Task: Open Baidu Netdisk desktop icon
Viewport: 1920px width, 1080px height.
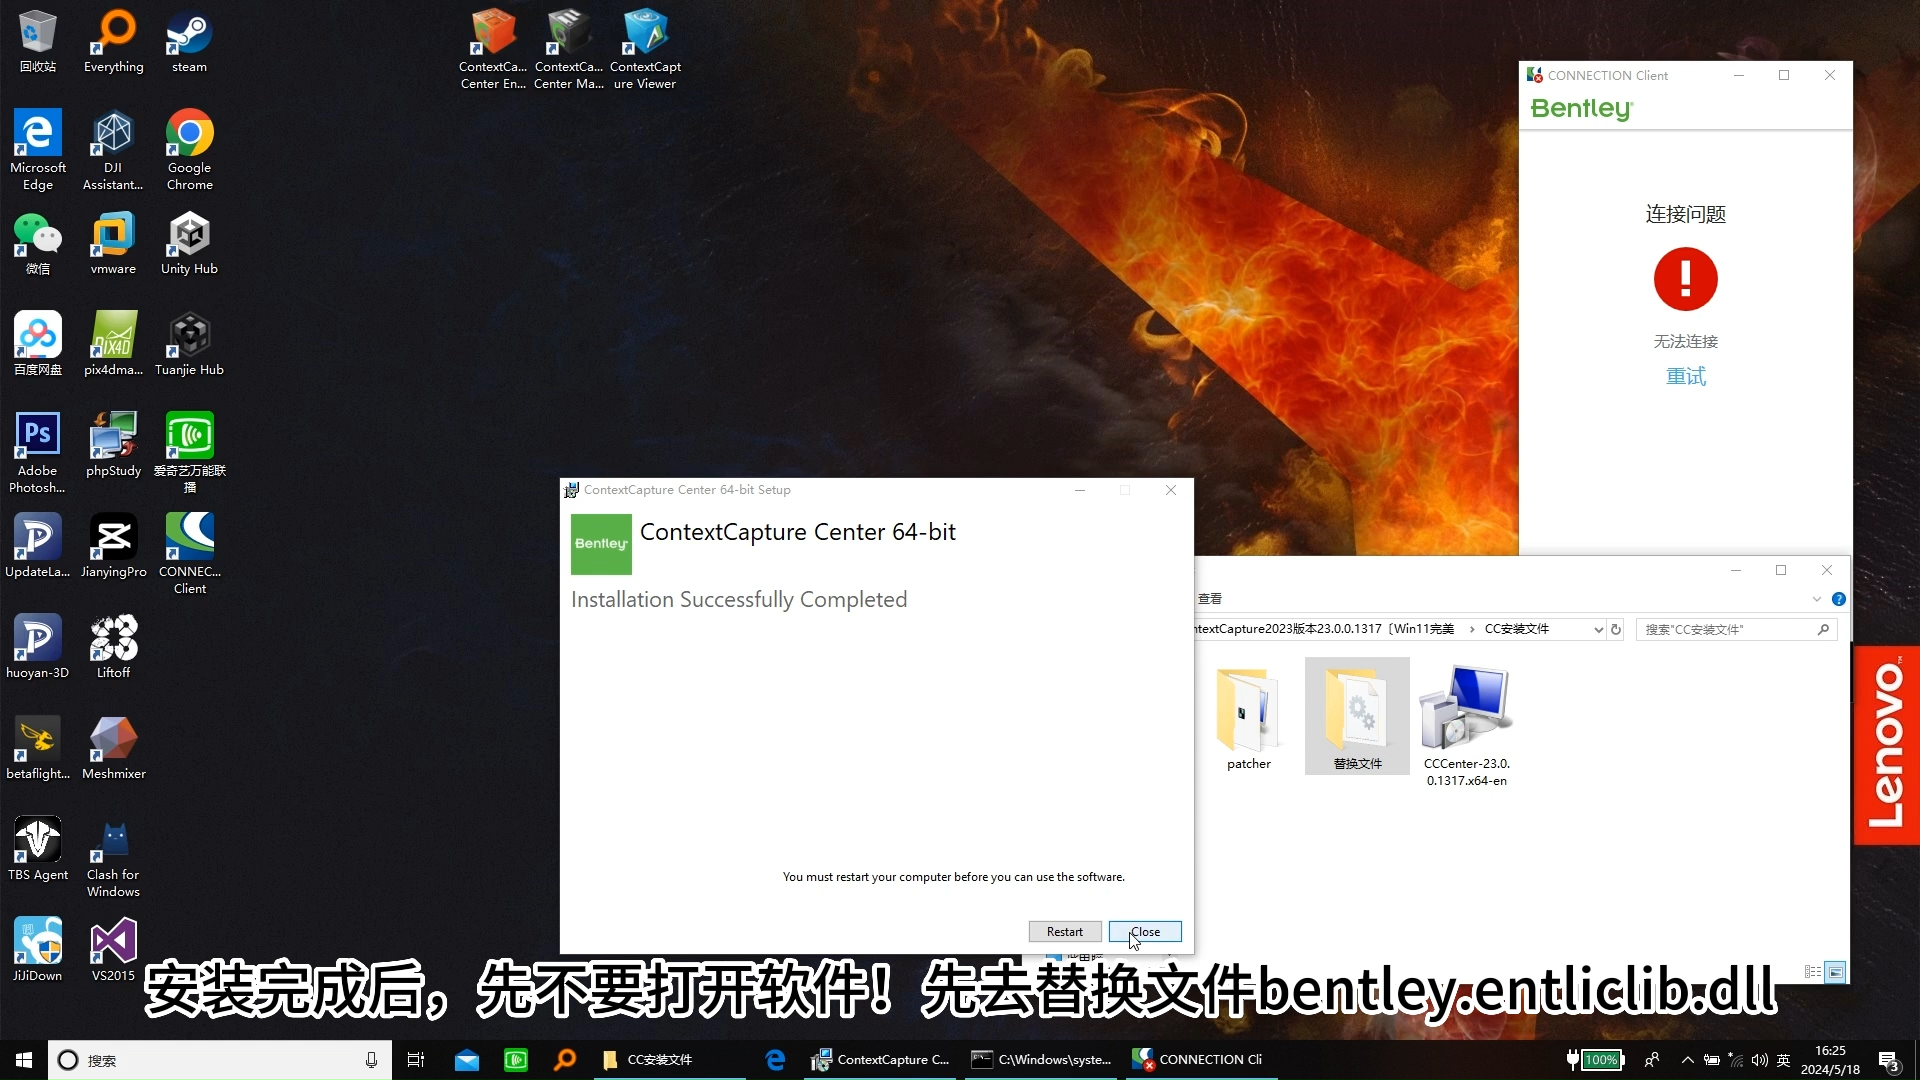Action: 38,344
